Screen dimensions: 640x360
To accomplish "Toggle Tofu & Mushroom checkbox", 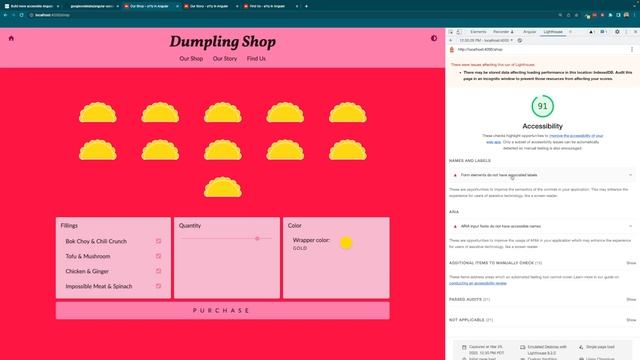I will pyautogui.click(x=158, y=256).
